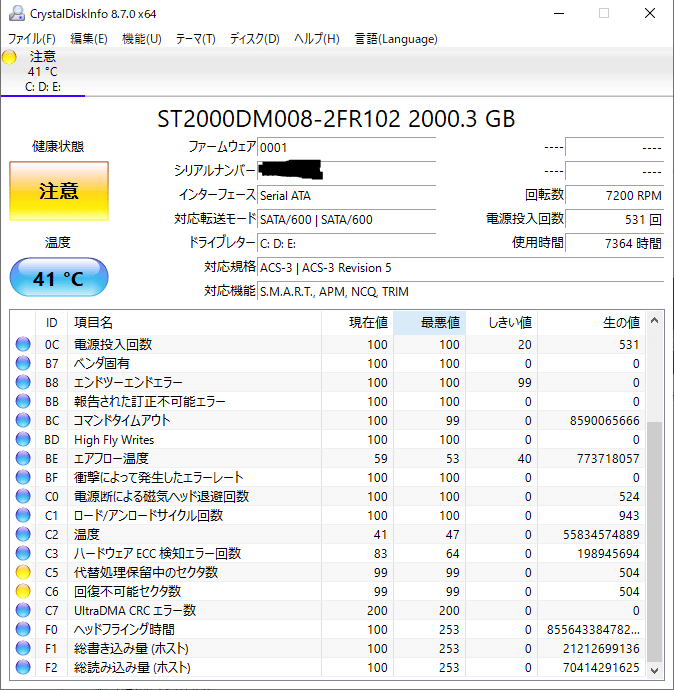Click the 7200 RPM rotation field
Screen dimensions: 674x690
click(x=615, y=195)
